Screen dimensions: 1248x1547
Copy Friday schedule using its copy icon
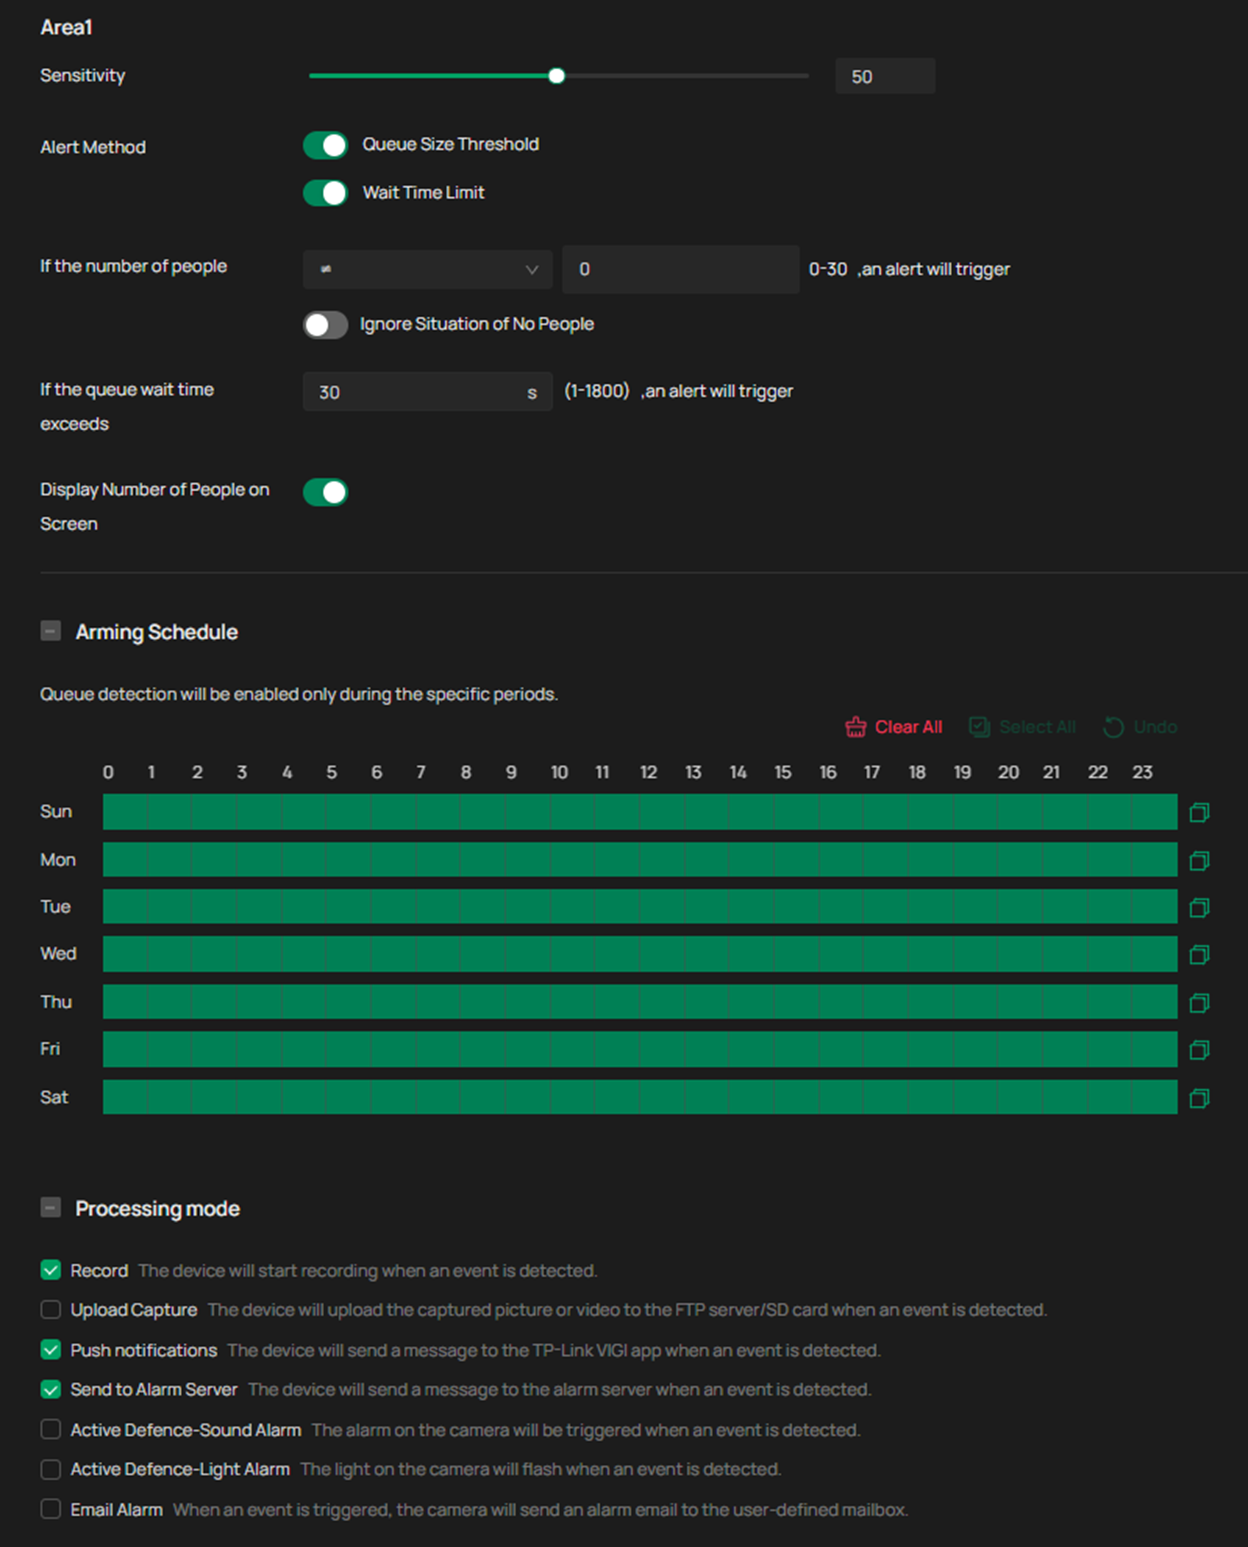tap(1199, 1050)
